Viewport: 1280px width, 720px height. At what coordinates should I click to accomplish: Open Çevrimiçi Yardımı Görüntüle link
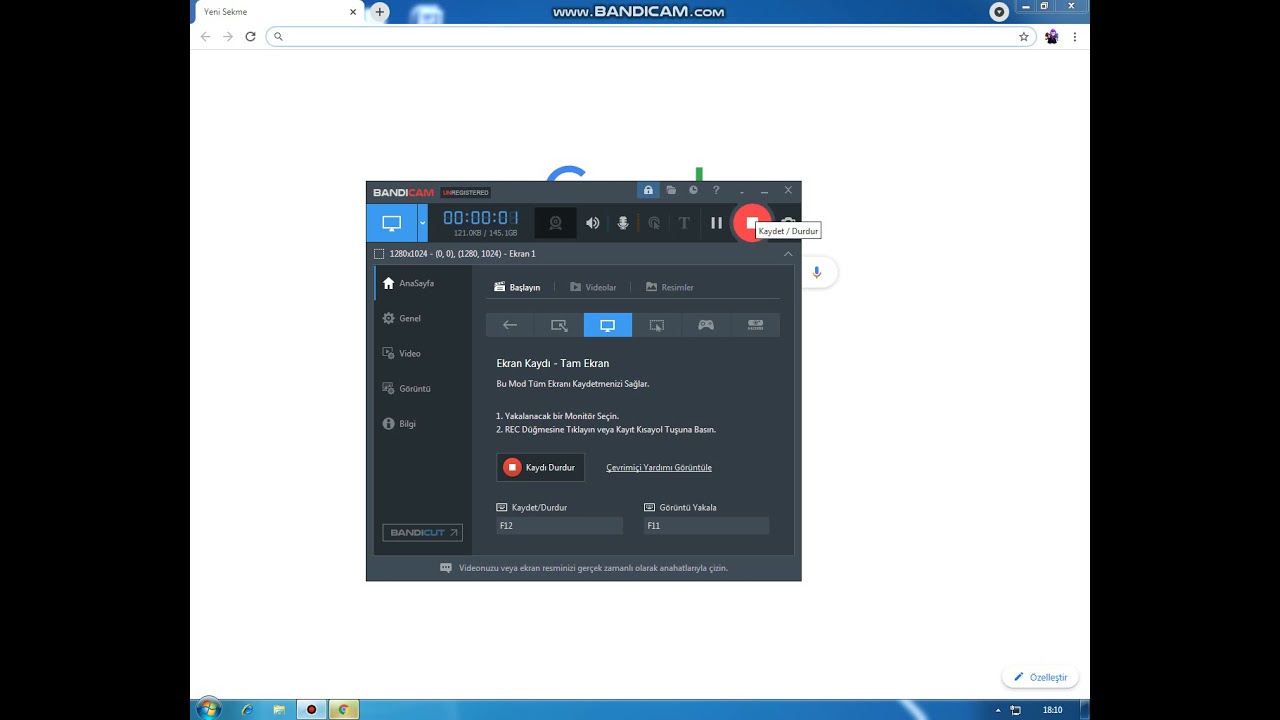coord(659,467)
